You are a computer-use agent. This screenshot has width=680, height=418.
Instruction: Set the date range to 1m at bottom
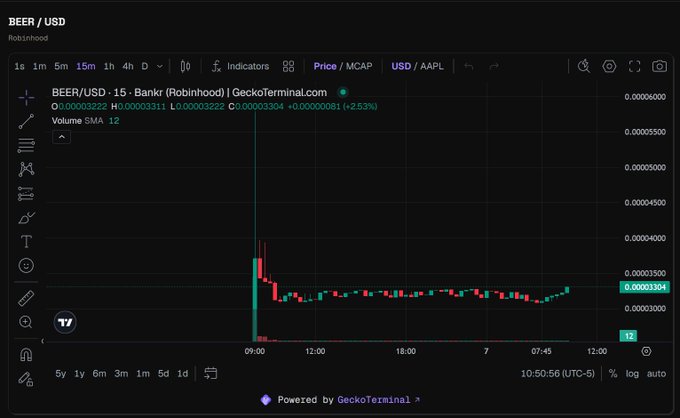coord(143,373)
